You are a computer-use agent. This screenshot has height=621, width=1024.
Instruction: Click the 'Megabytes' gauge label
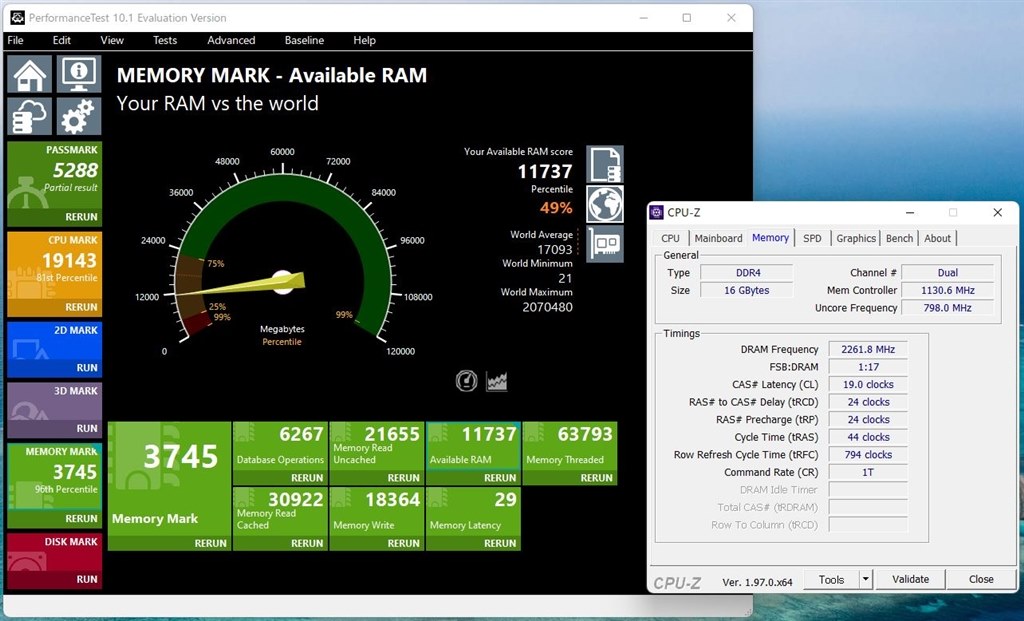pyautogui.click(x=282, y=329)
